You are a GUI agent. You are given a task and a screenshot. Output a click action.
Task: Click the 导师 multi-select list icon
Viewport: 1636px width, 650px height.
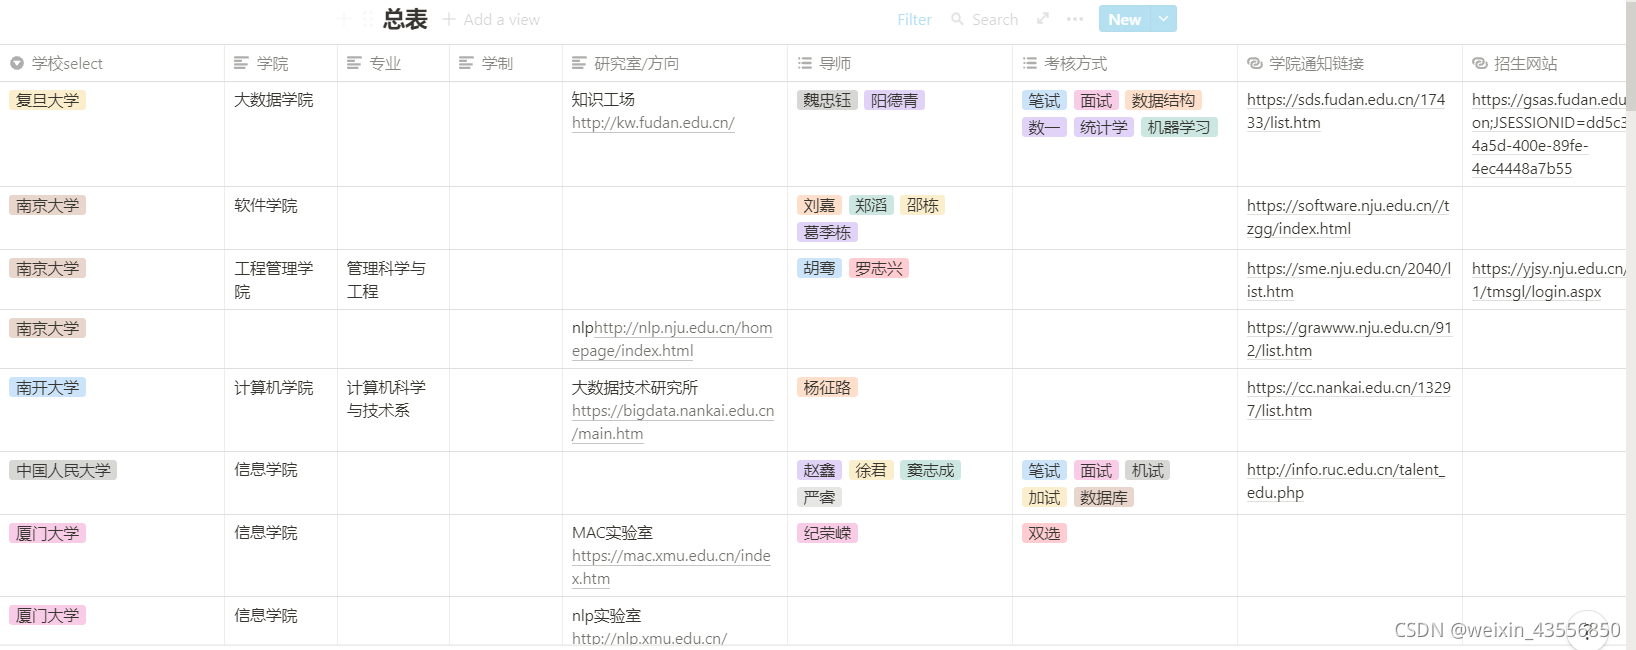pyautogui.click(x=804, y=63)
